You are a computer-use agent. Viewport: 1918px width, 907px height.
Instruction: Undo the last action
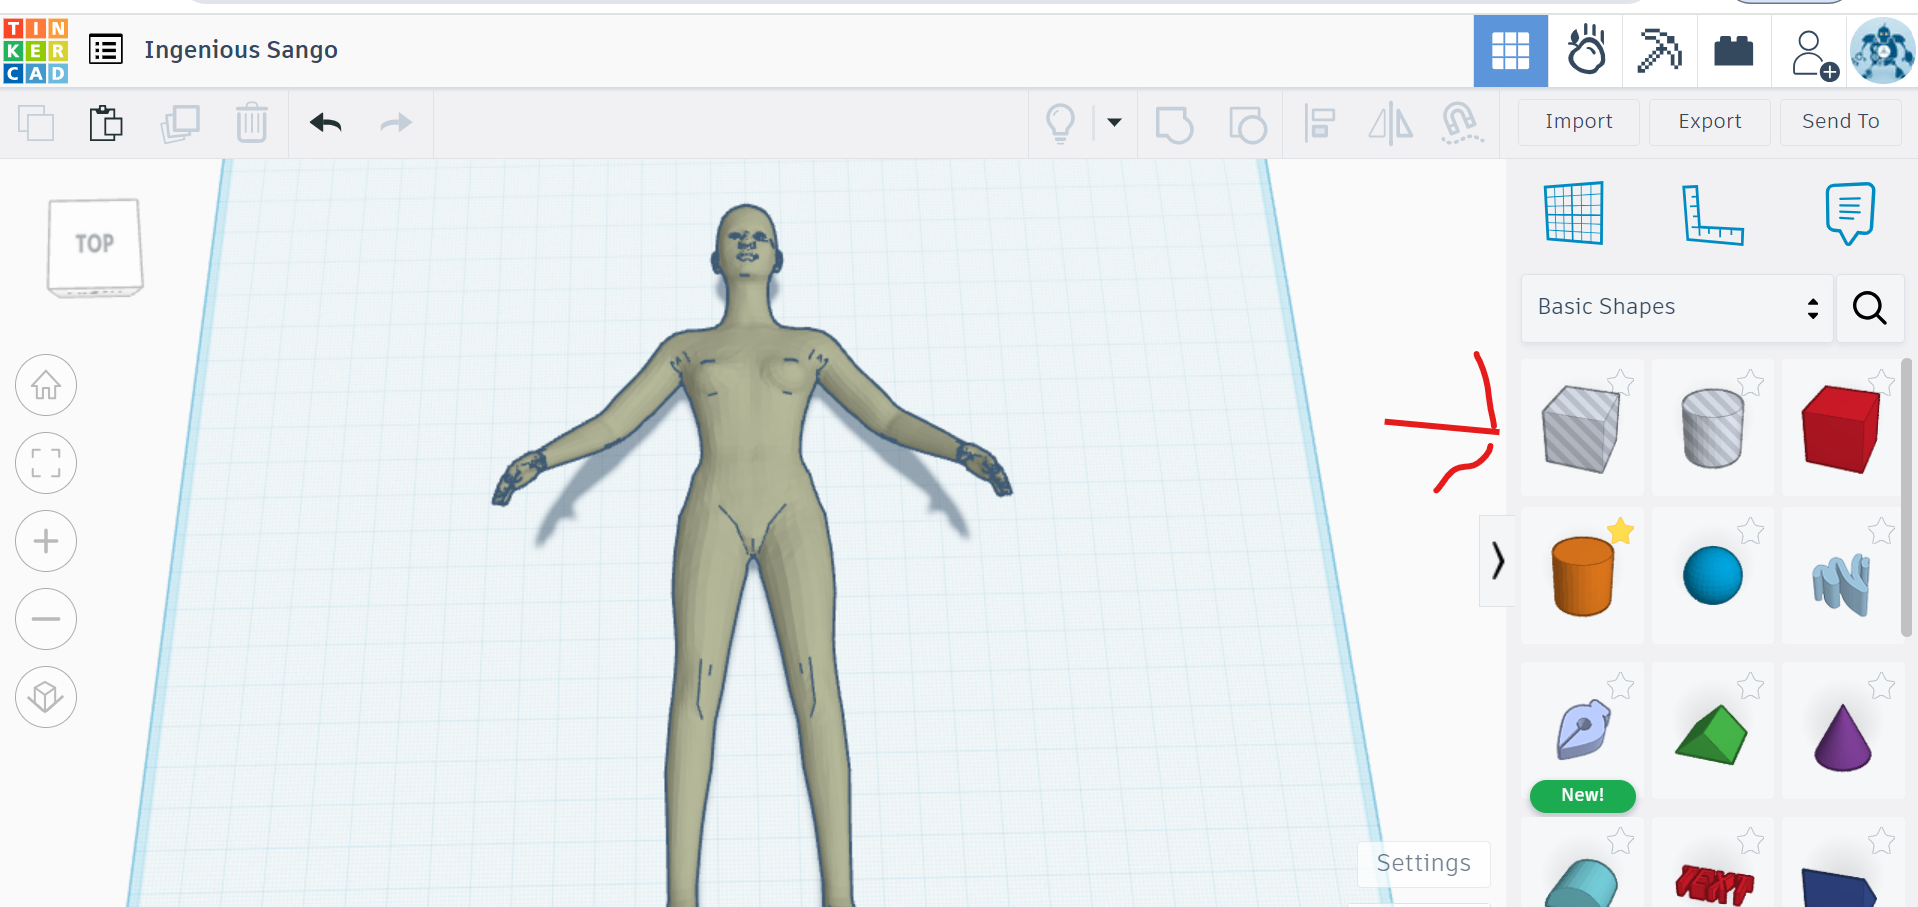point(326,123)
